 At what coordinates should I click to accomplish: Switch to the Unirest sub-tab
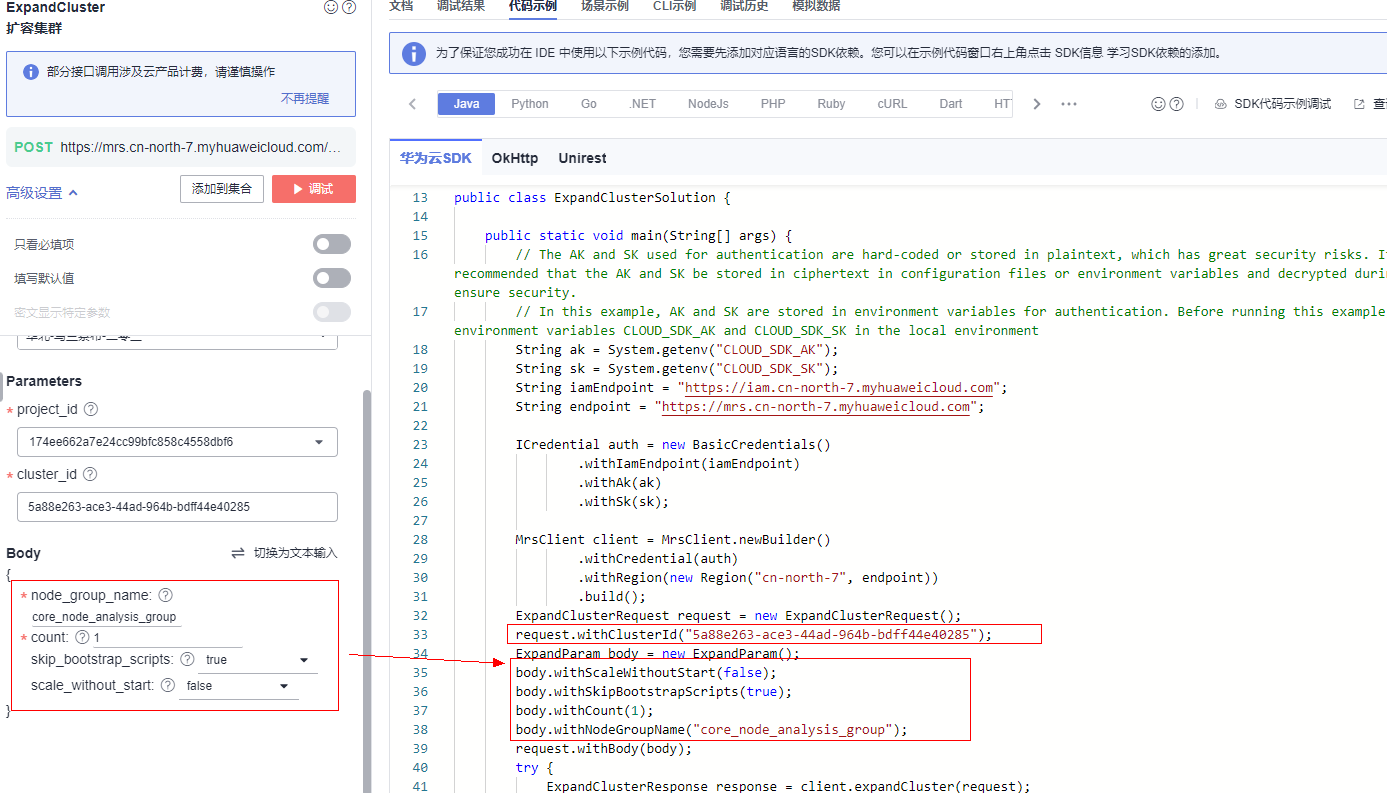click(582, 158)
